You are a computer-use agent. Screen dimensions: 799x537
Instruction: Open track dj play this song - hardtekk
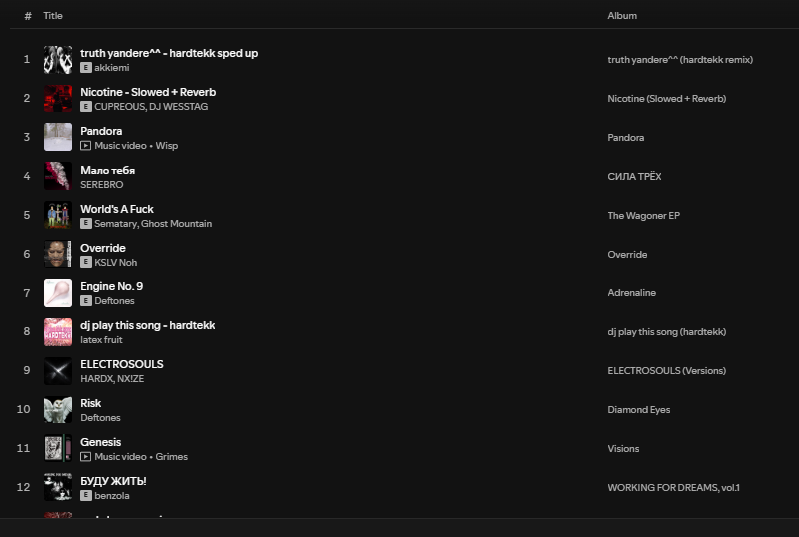tap(147, 325)
